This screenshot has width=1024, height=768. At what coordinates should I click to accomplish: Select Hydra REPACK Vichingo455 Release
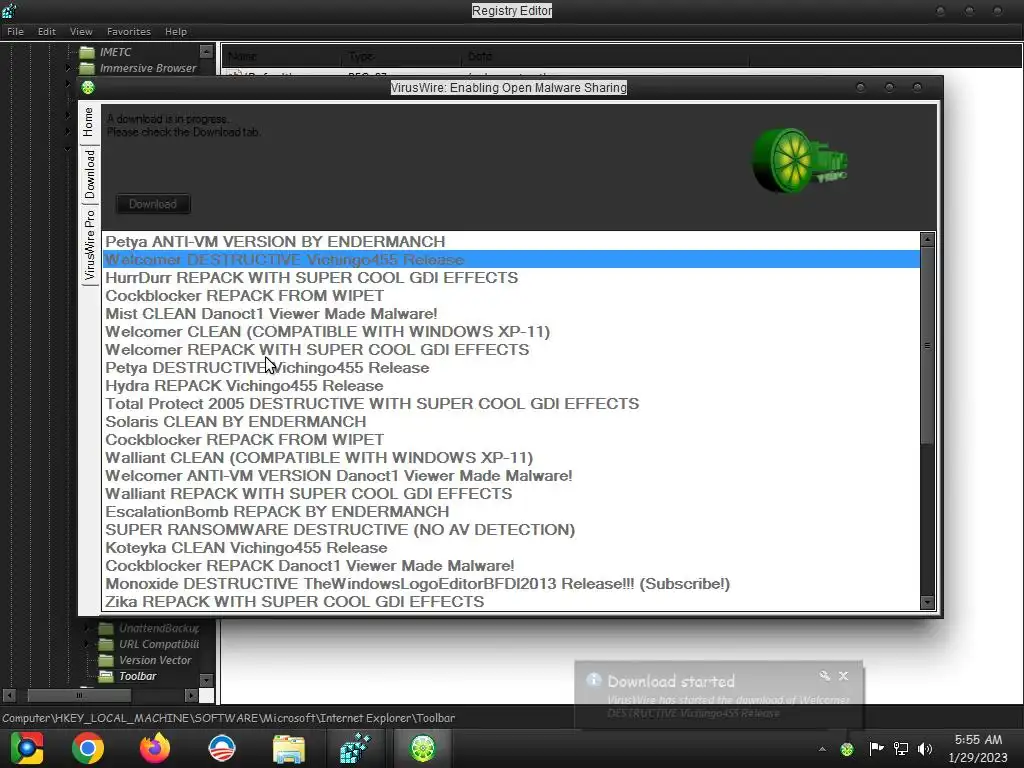(511, 386)
